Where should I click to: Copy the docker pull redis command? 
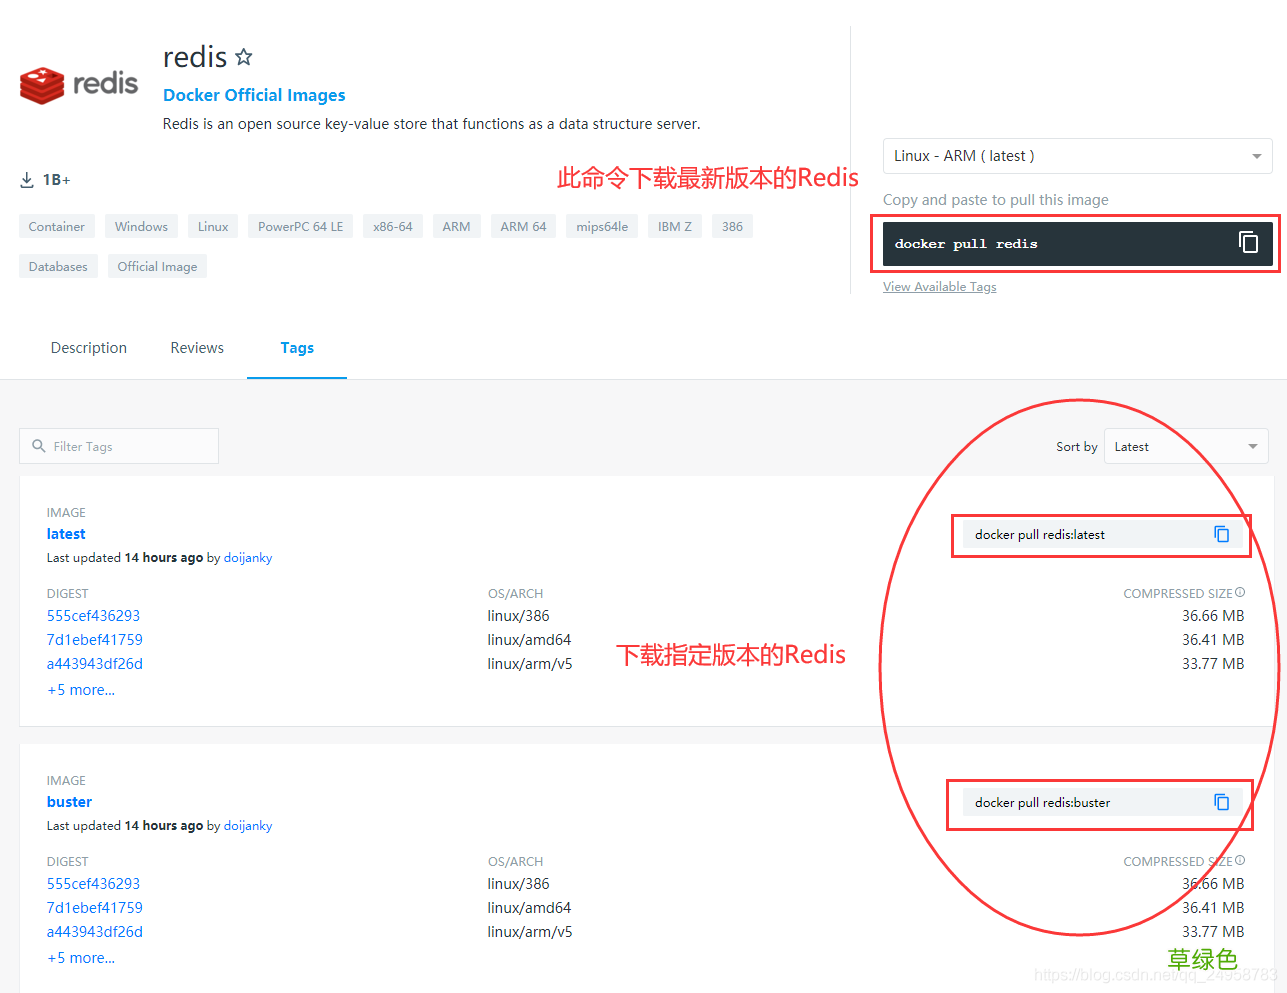click(1248, 242)
